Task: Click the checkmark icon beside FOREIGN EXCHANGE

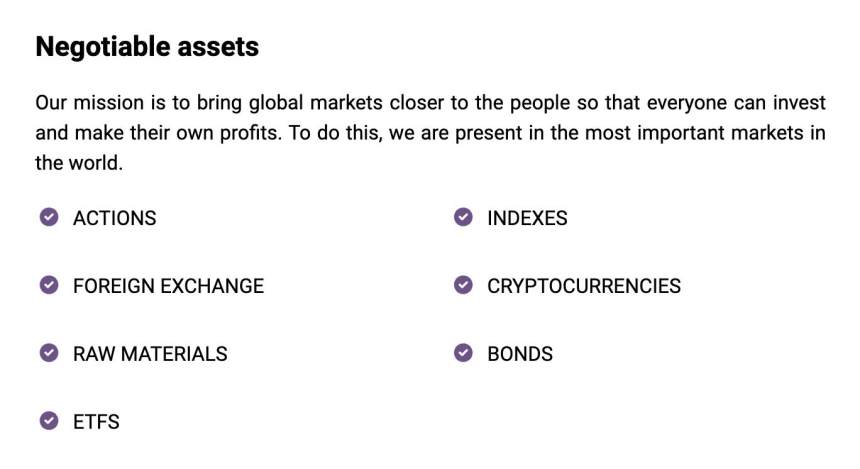Action: point(48,285)
